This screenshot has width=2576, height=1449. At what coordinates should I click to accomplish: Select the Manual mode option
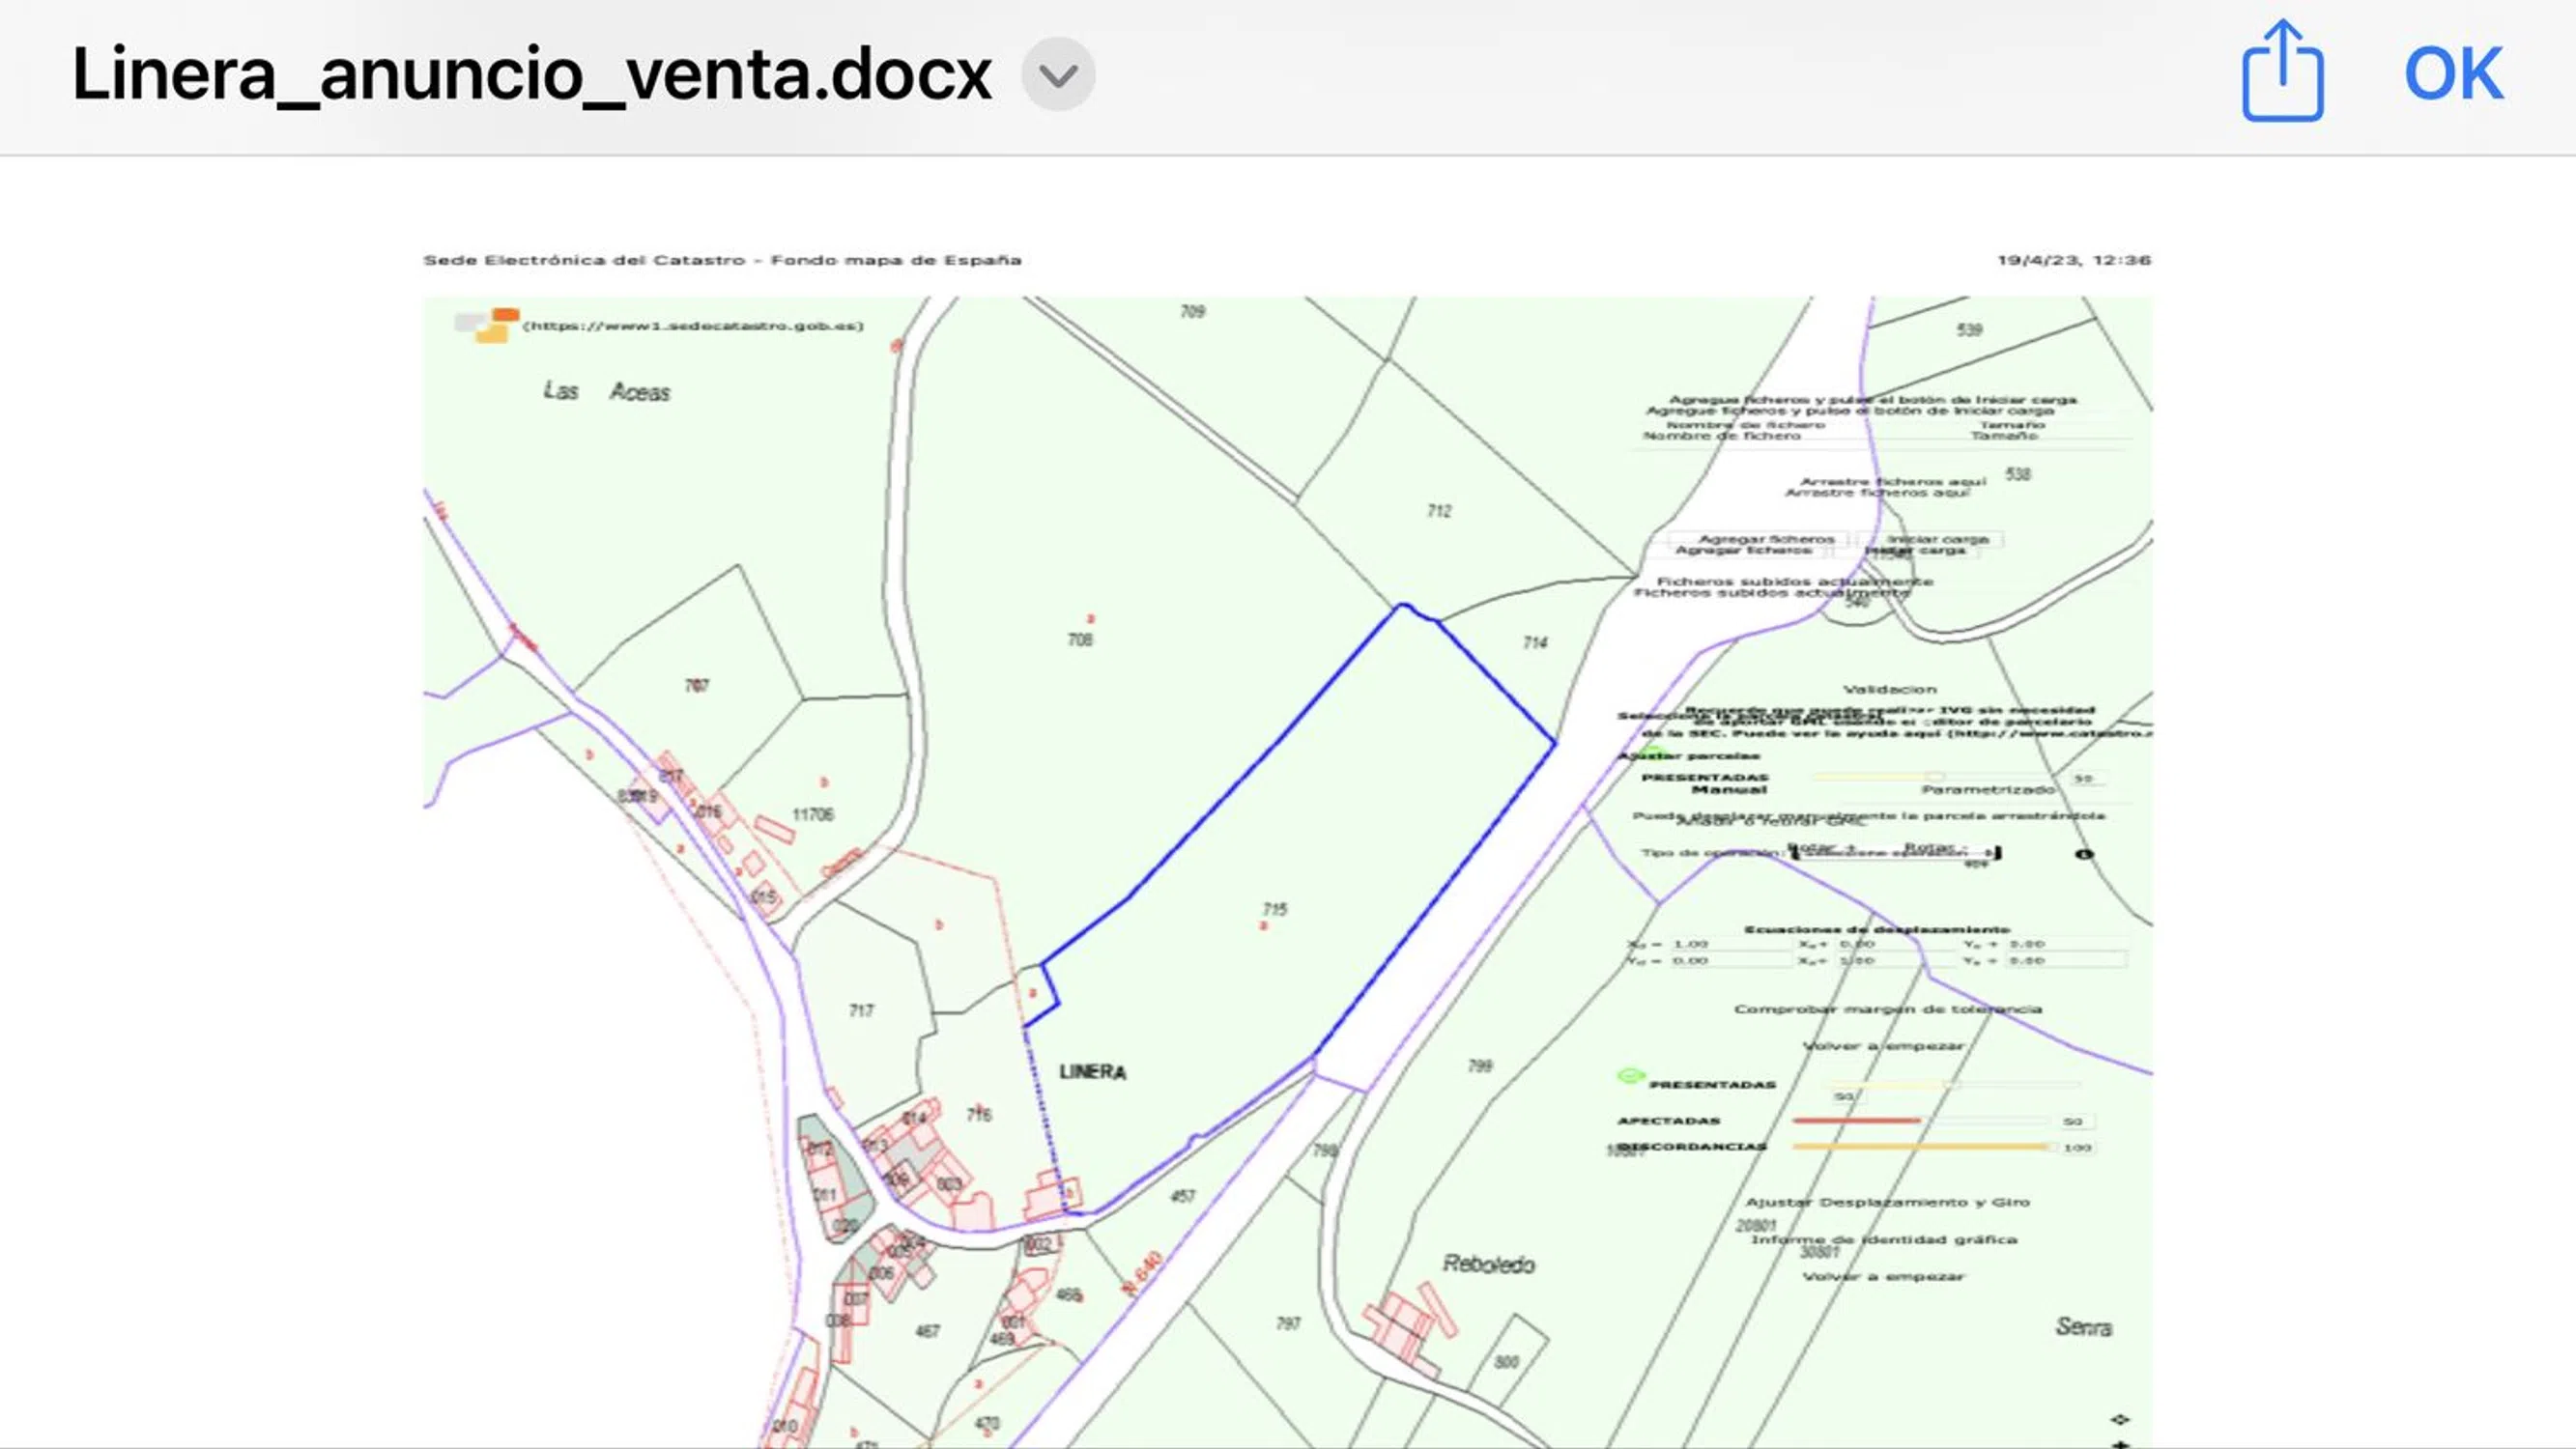click(1729, 789)
